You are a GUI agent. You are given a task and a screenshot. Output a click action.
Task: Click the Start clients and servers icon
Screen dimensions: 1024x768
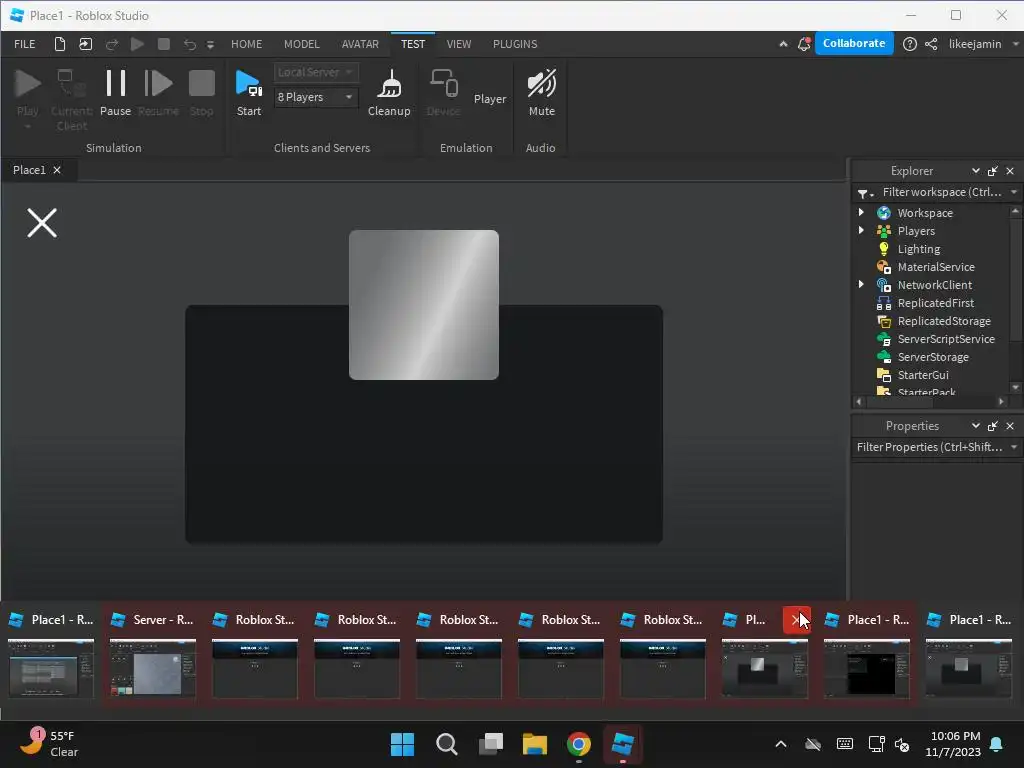click(248, 84)
